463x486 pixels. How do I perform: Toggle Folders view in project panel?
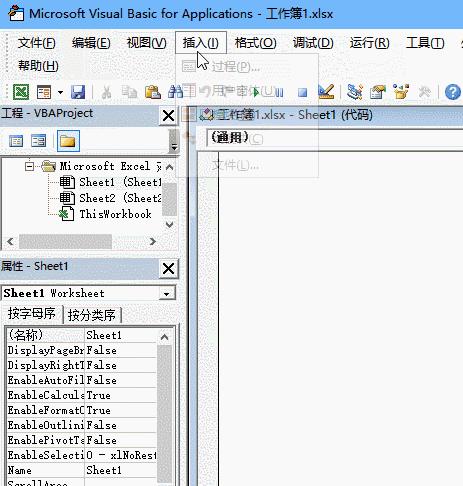point(68,141)
